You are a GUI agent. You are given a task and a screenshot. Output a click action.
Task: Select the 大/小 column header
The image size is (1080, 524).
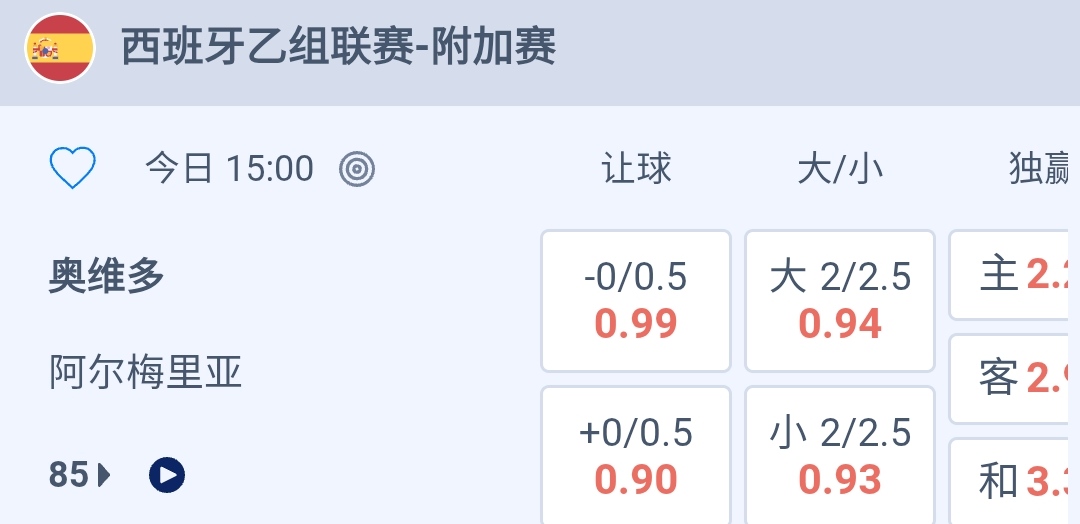click(840, 169)
